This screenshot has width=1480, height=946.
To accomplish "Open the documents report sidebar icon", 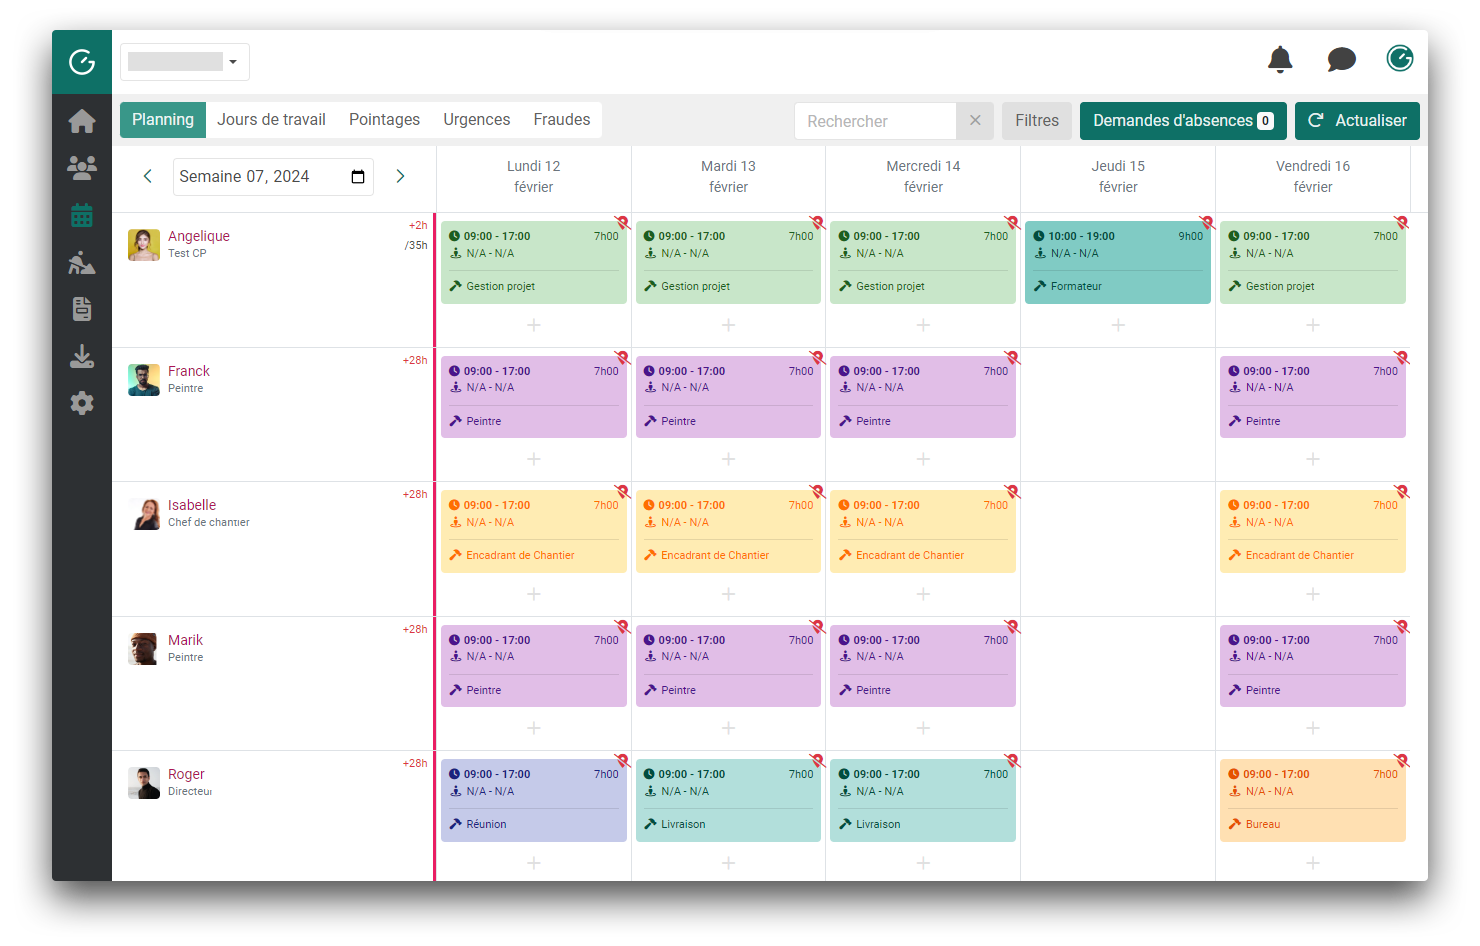I will click(82, 309).
